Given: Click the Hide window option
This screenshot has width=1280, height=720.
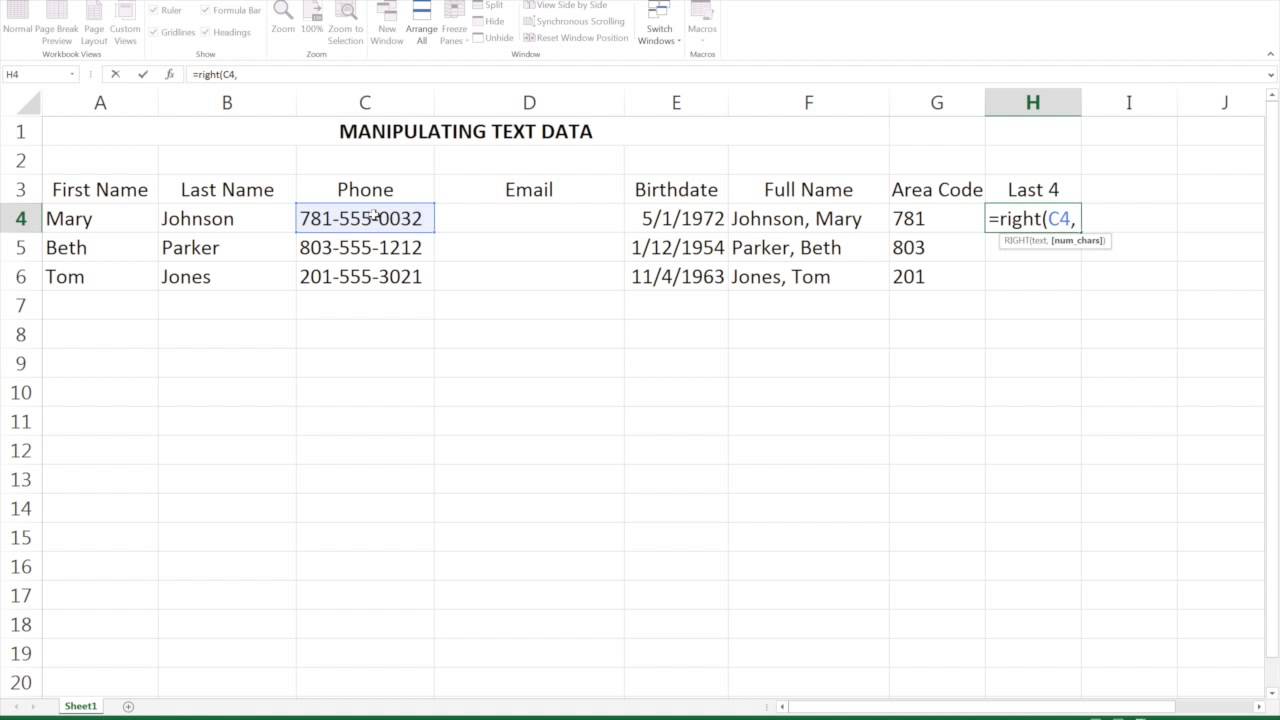Looking at the screenshot, I should 487,21.
